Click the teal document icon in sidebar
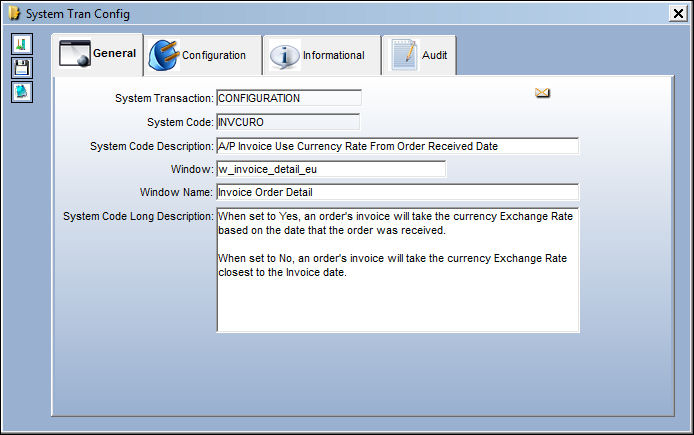694x435 pixels. [x=22, y=92]
